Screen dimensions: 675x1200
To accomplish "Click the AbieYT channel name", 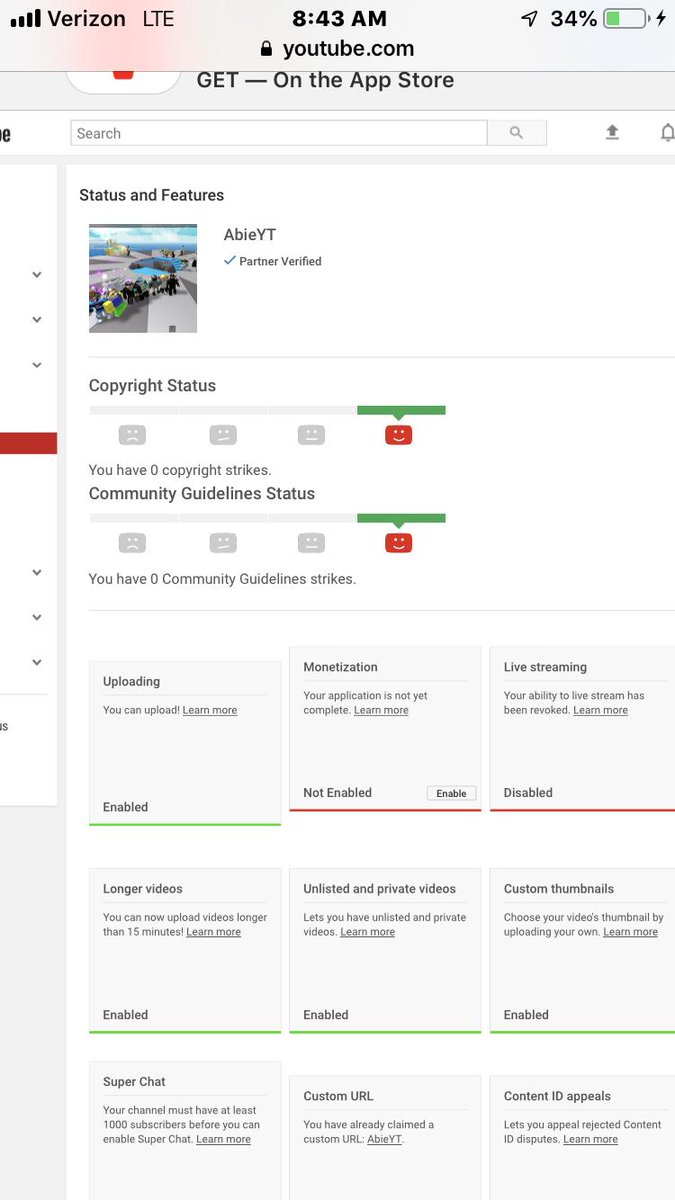I will (x=249, y=235).
